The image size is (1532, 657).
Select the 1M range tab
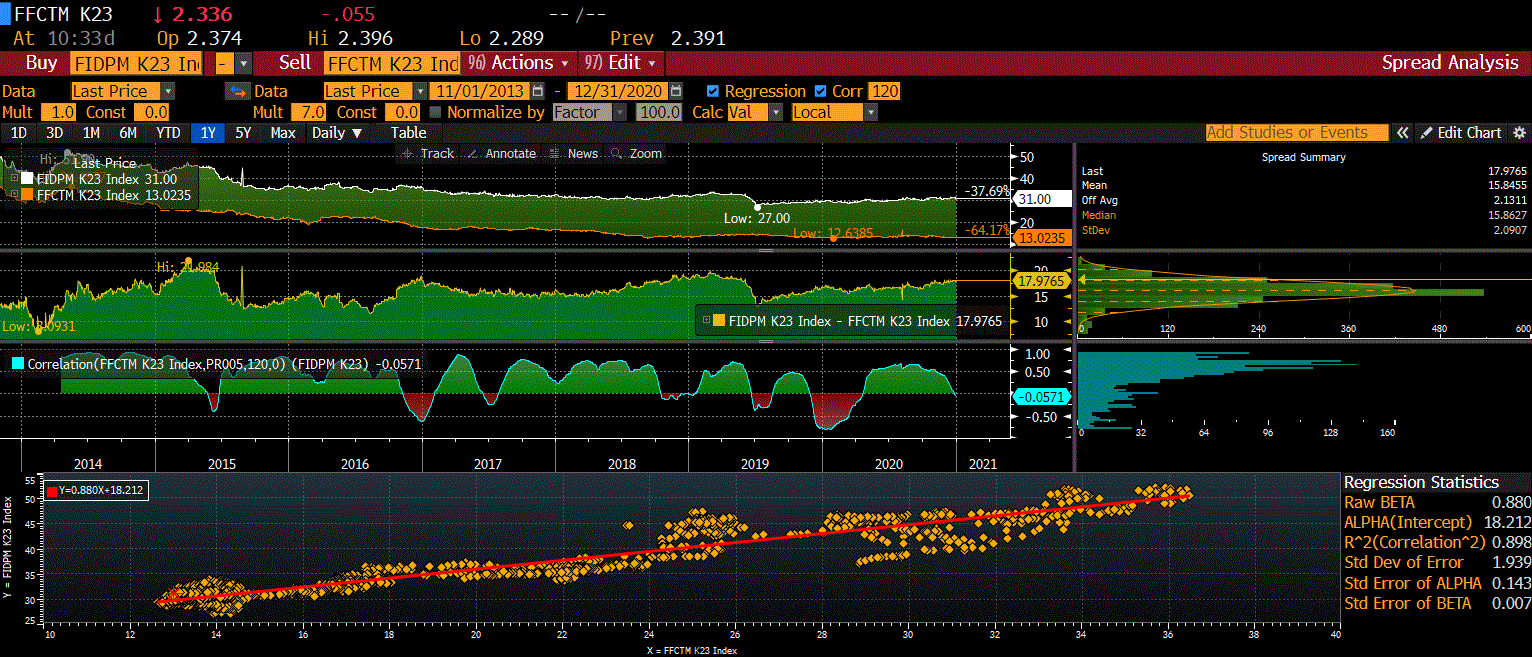[x=91, y=133]
